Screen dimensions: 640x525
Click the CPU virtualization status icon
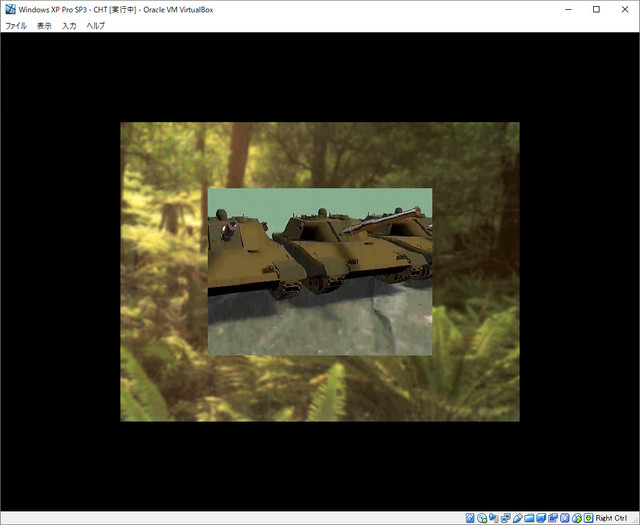564,518
